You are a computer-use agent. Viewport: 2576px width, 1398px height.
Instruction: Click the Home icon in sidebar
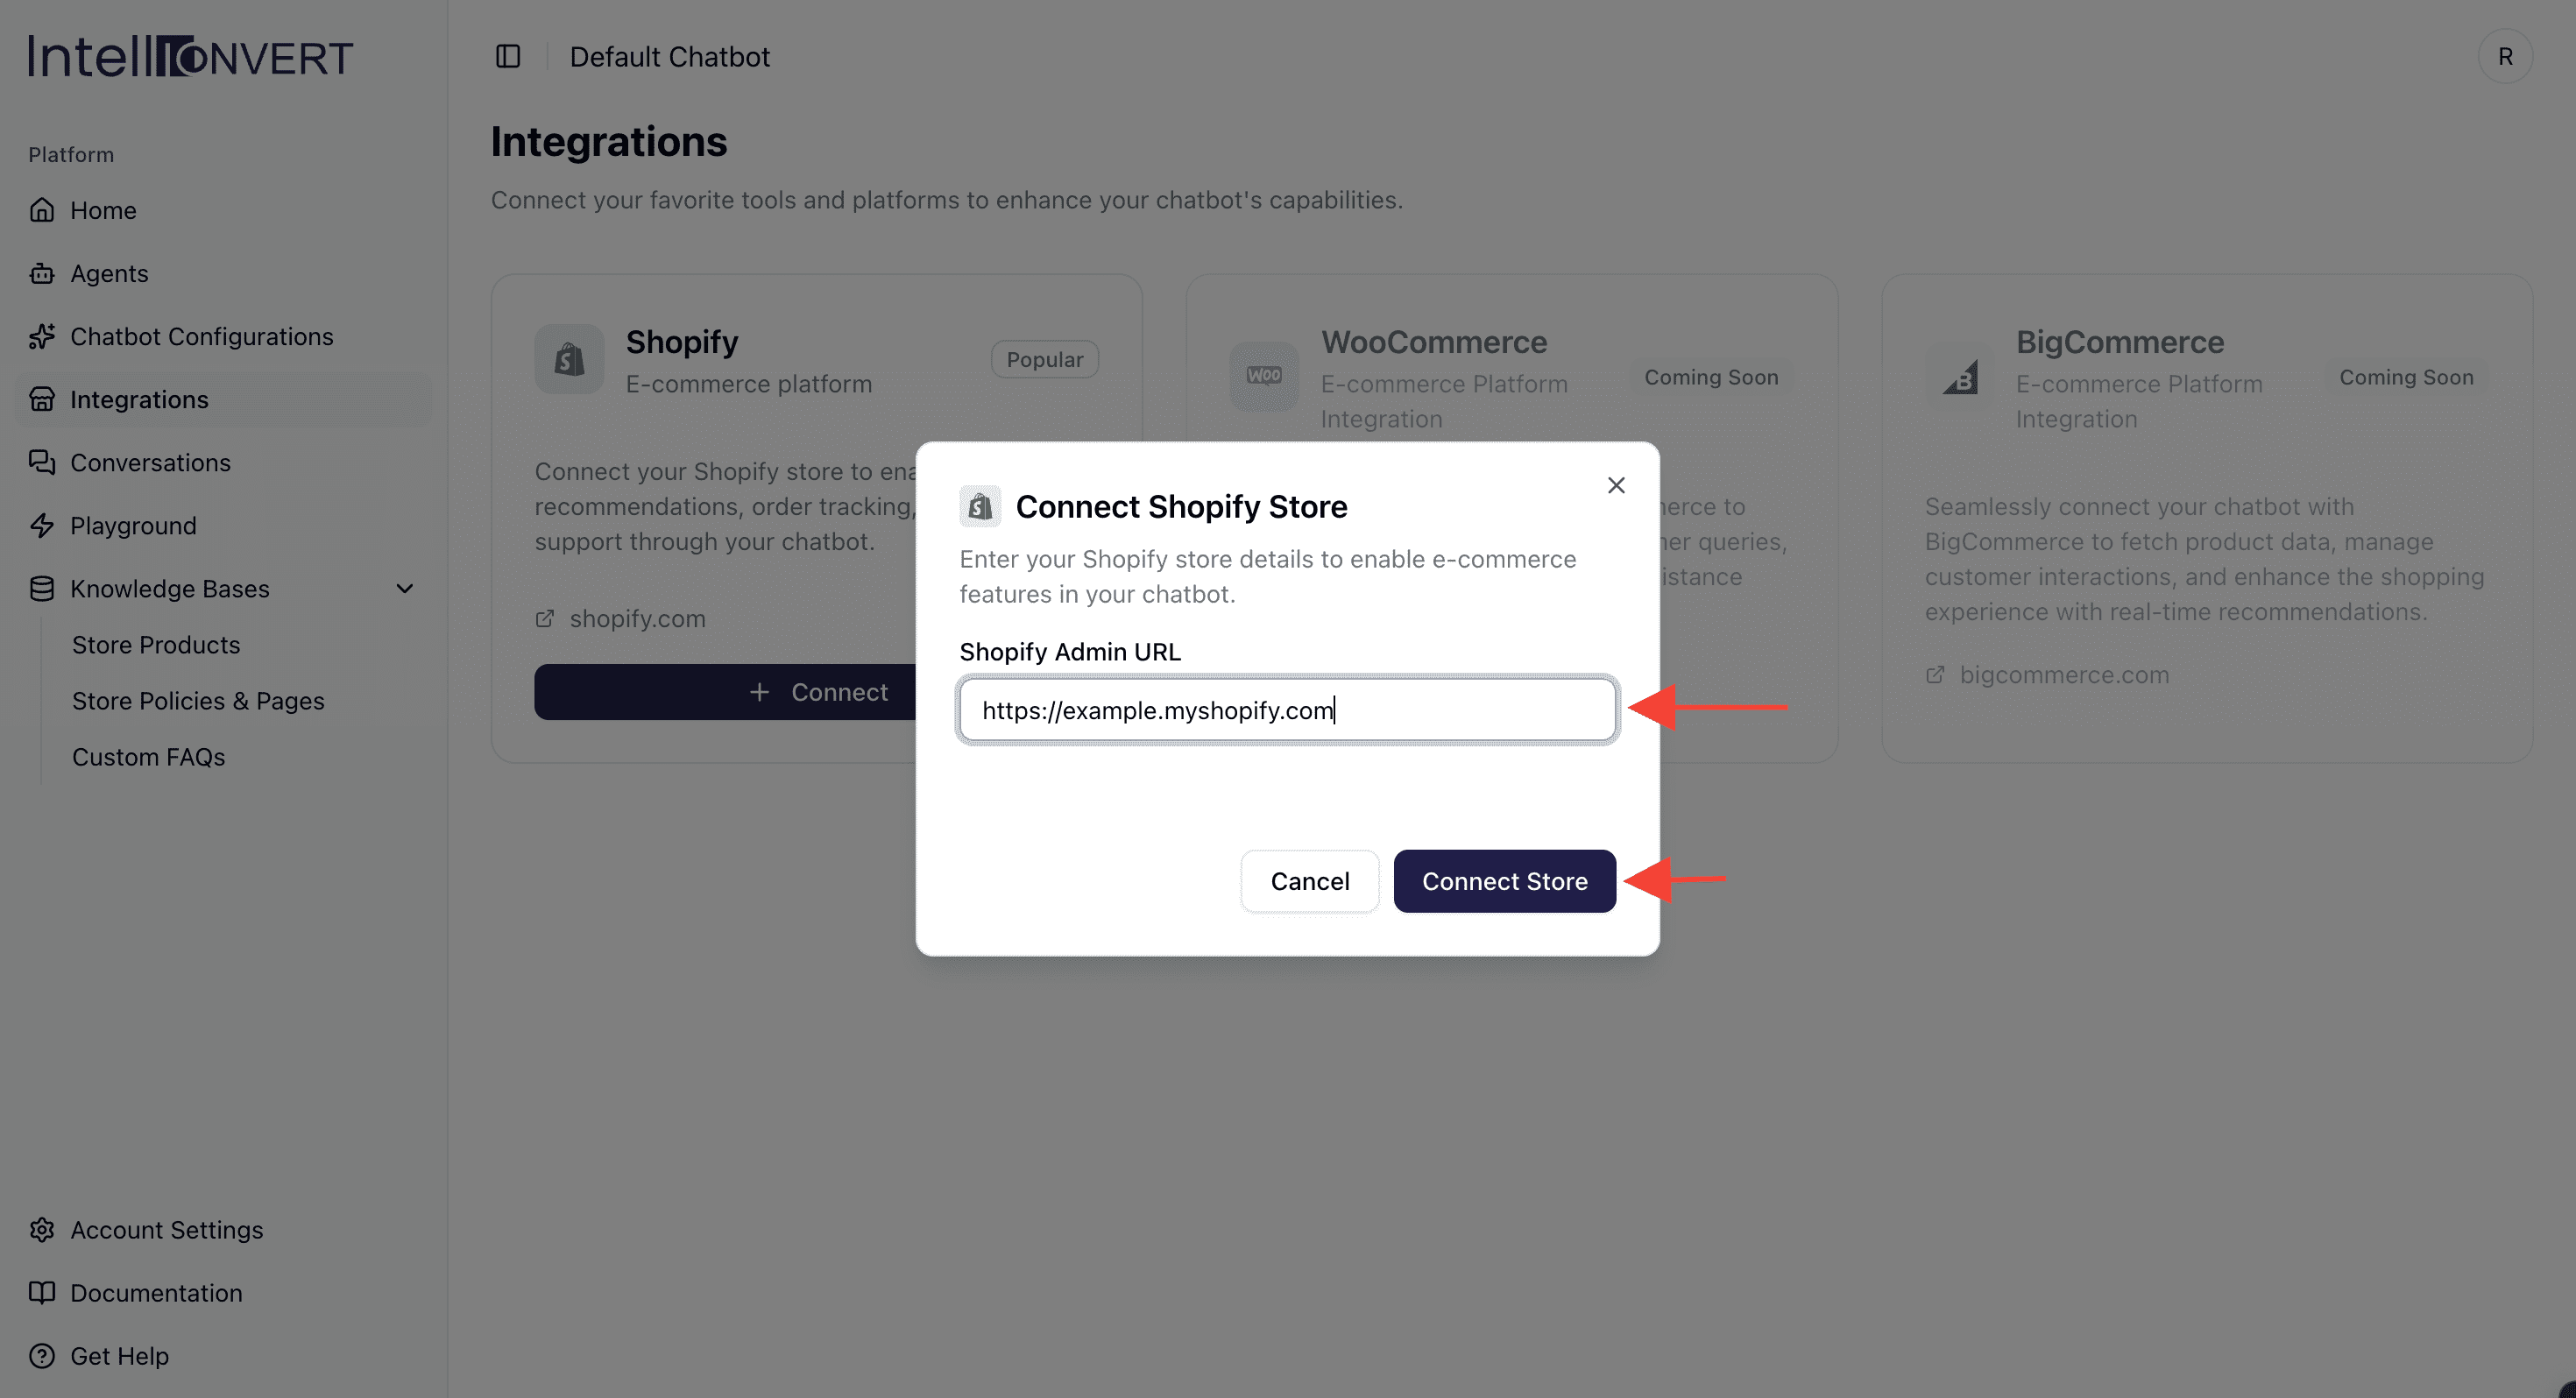point(42,210)
